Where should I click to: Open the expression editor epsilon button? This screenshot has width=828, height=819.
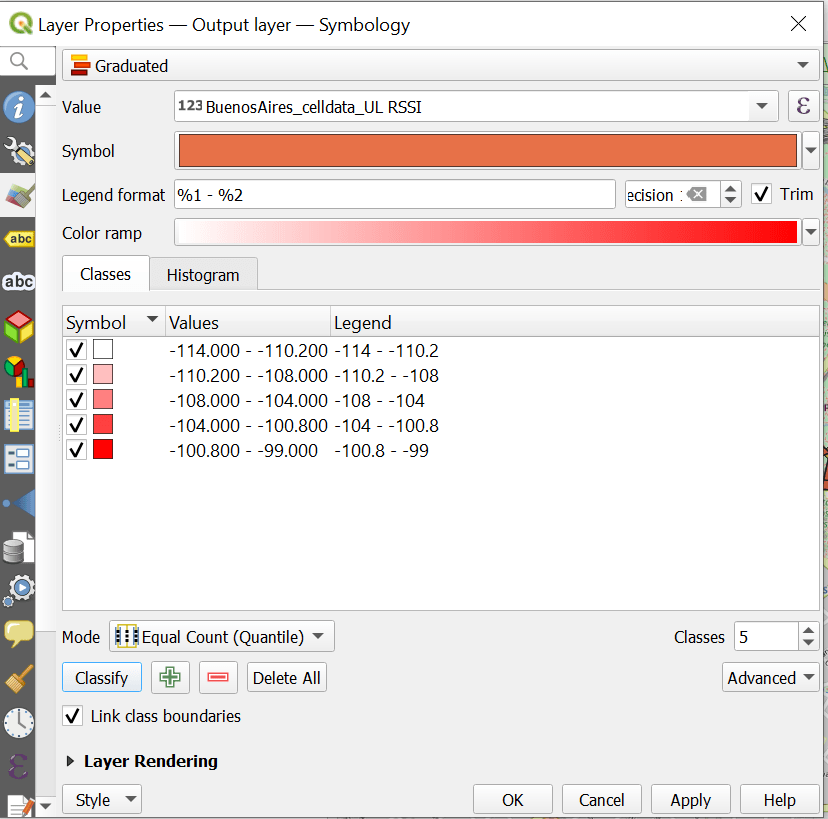(x=803, y=106)
